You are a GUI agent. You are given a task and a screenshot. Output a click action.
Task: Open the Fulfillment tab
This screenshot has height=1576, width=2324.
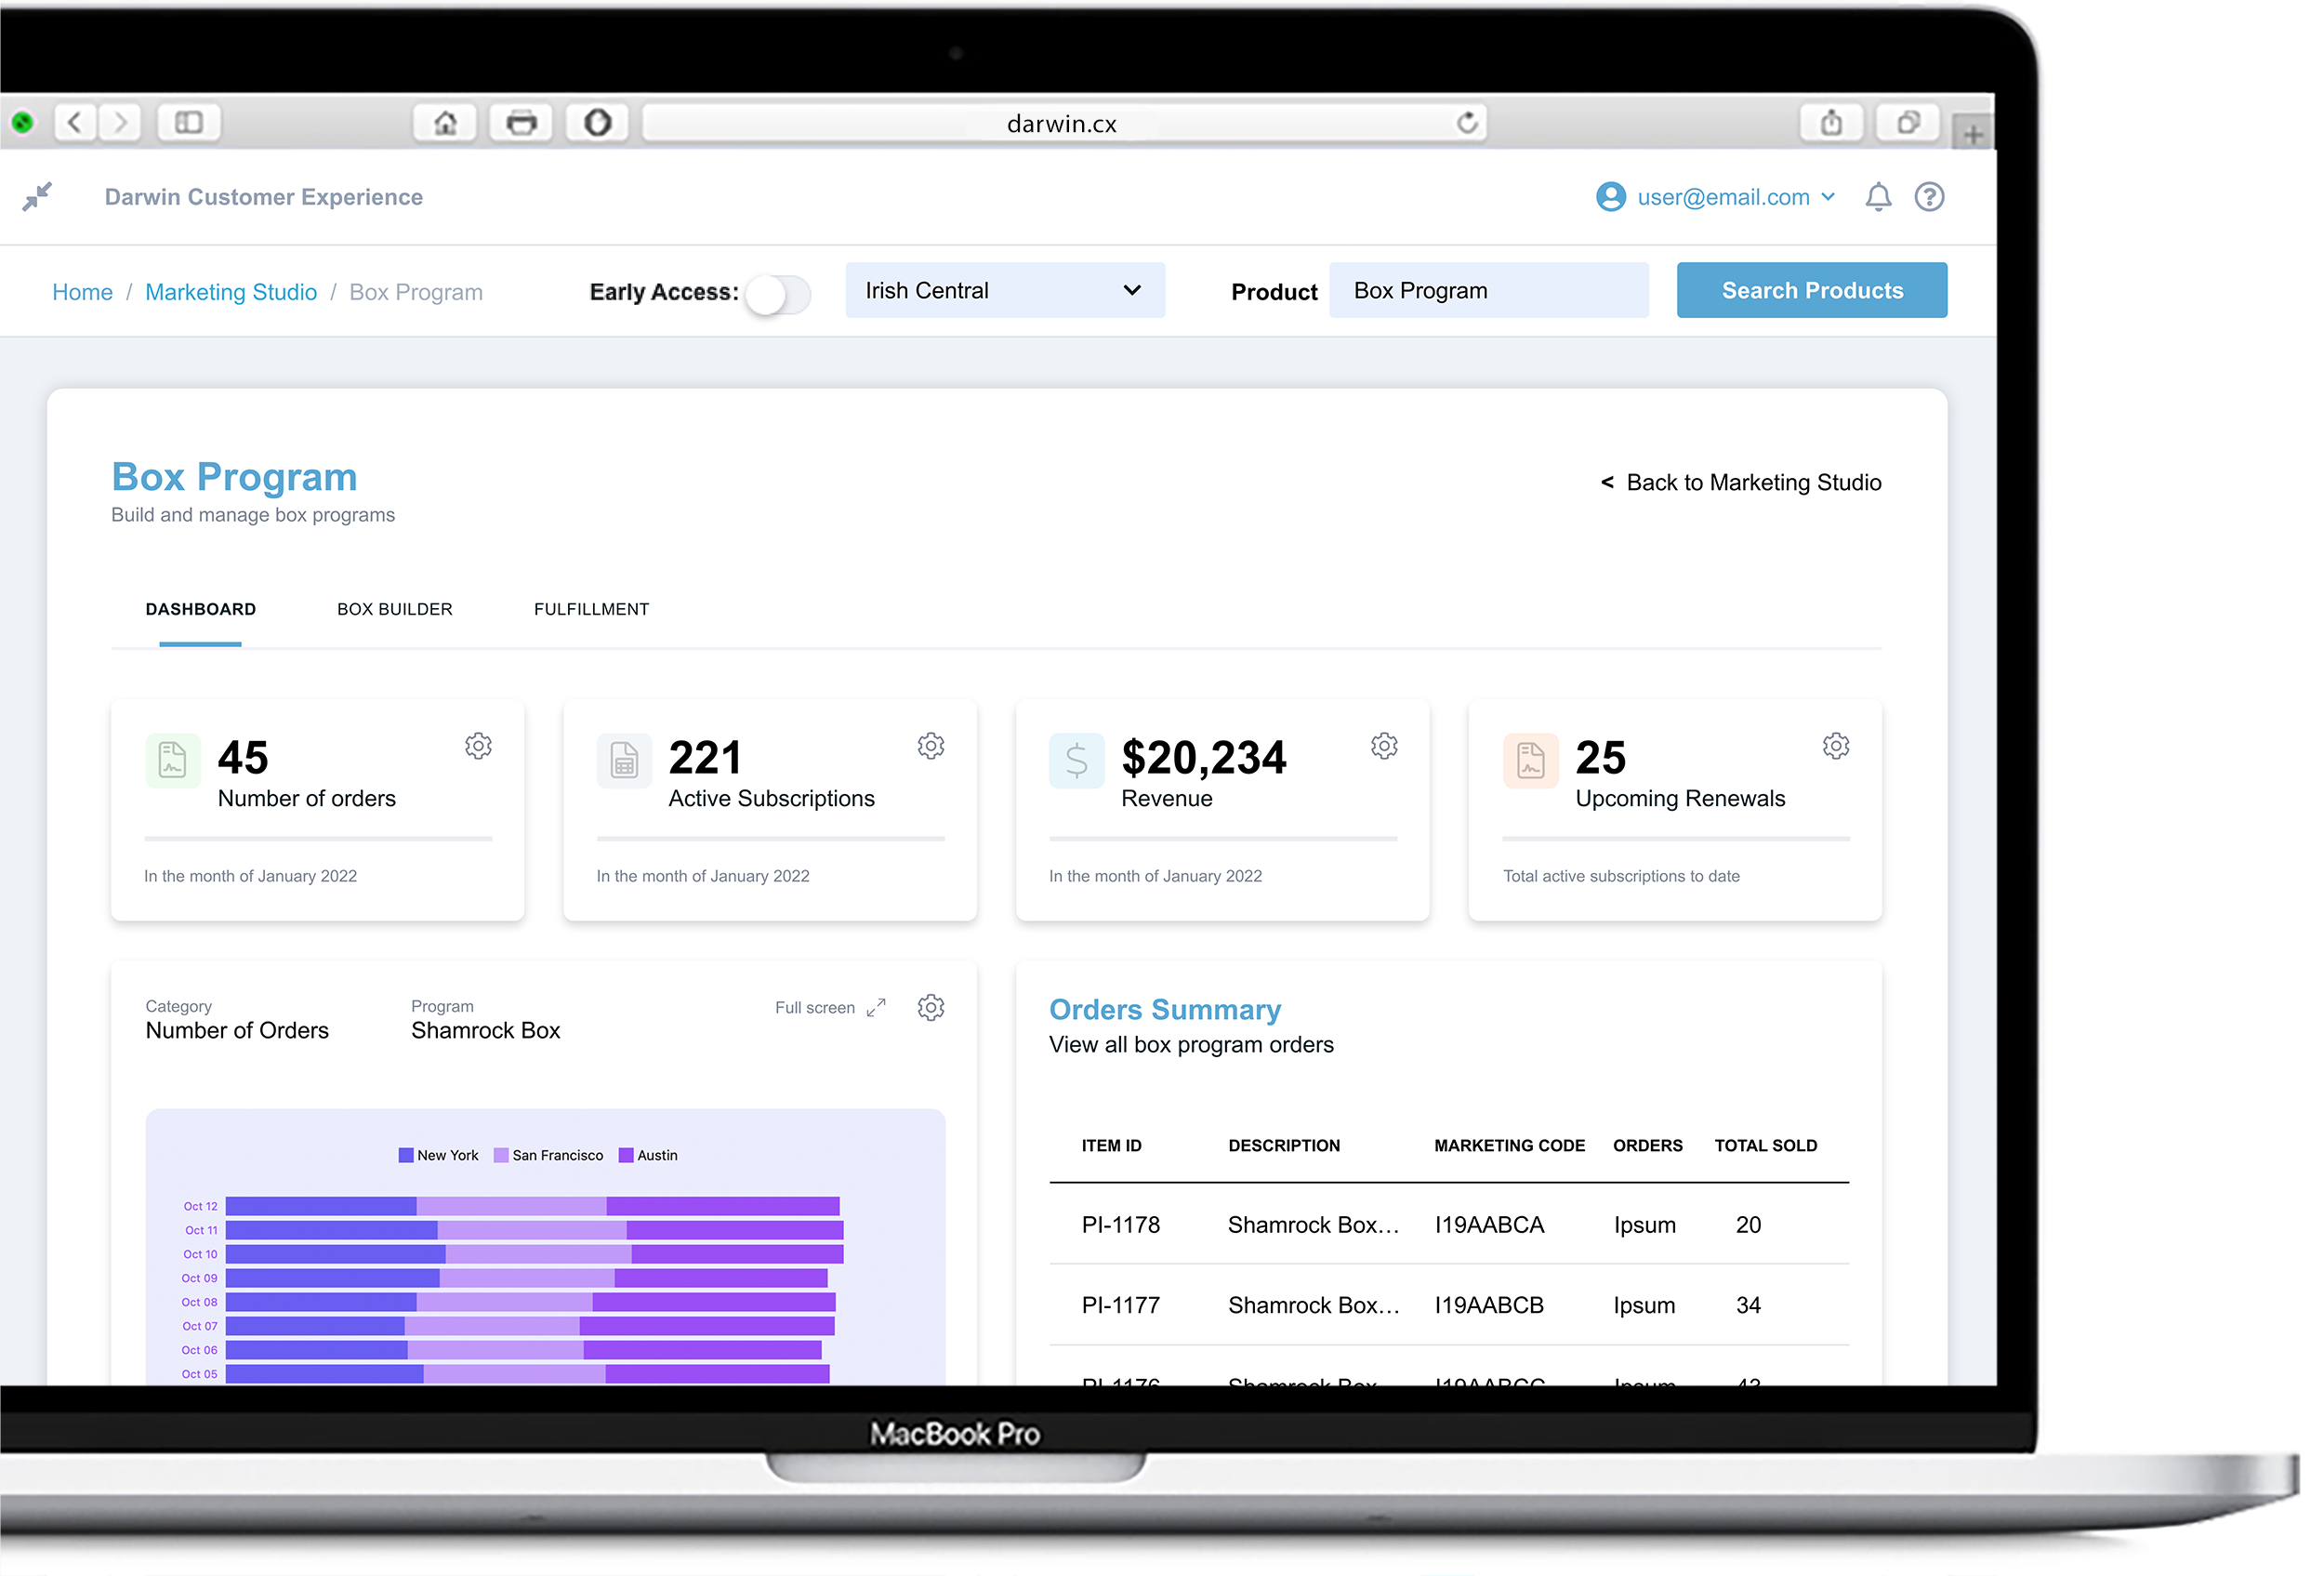tap(591, 608)
